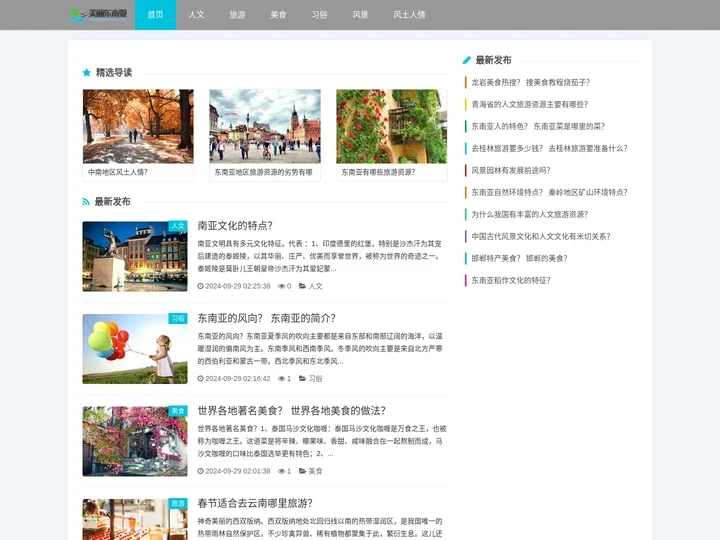Click the flower house article thumbnail
Image resolution: width=720 pixels, height=540 pixels.
[135, 441]
